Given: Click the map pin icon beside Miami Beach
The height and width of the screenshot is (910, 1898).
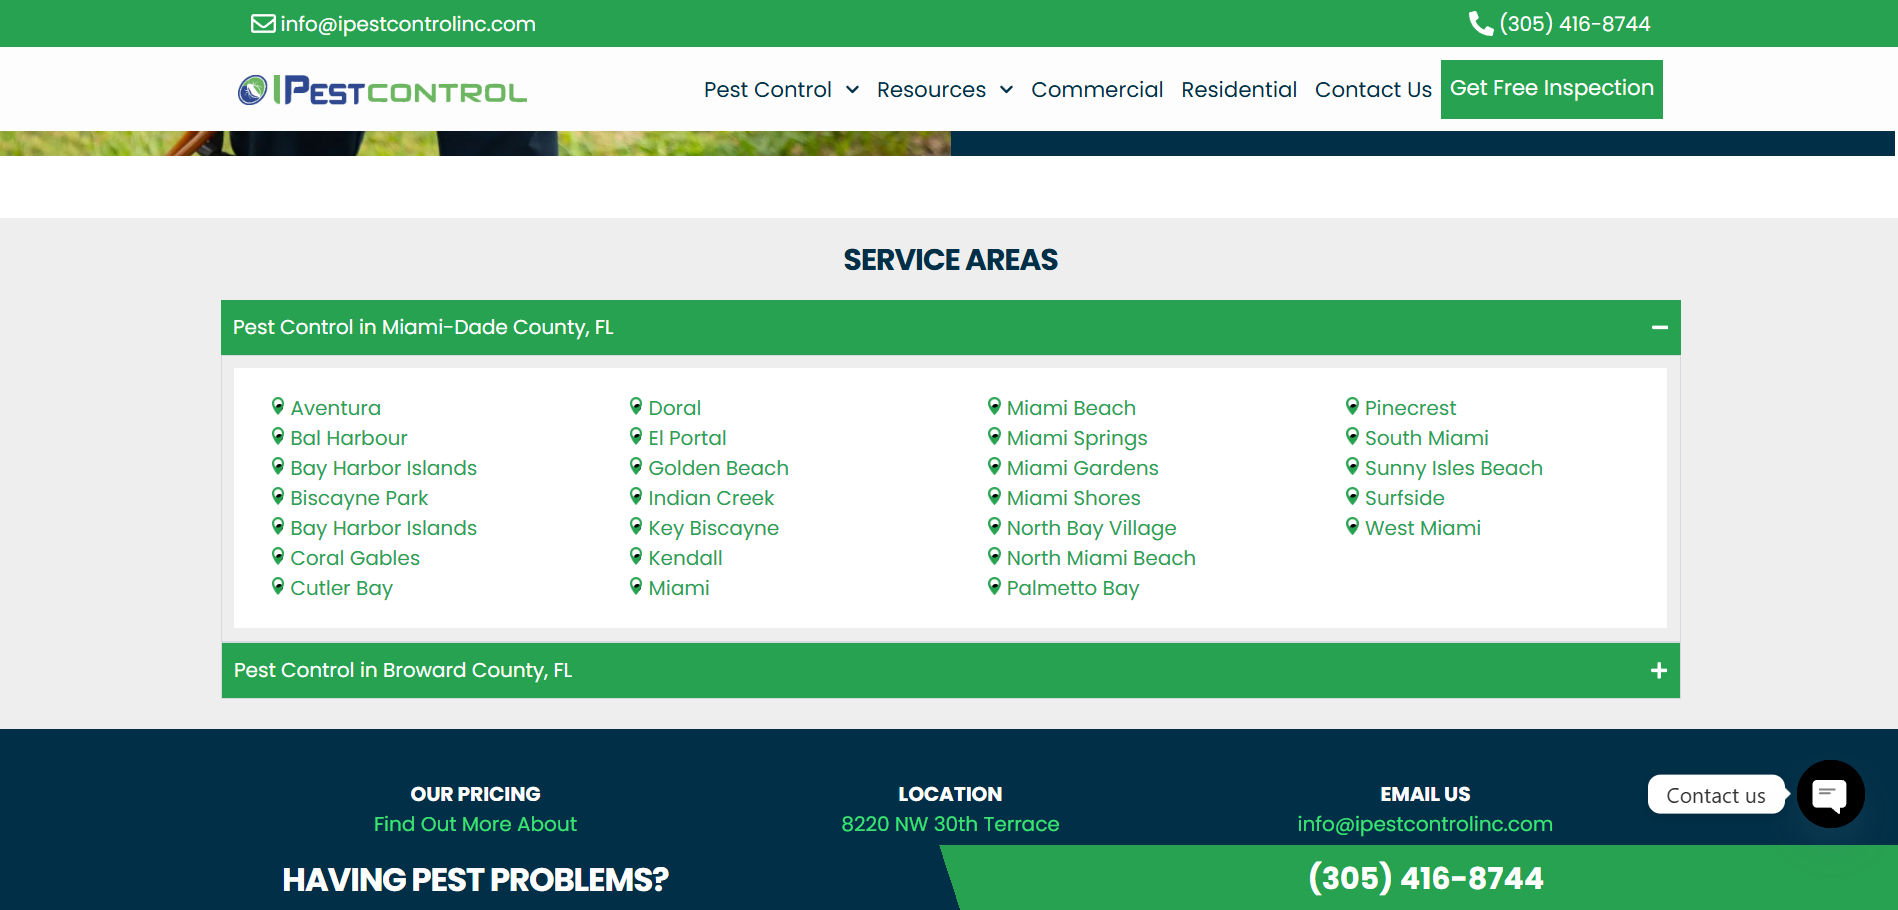Looking at the screenshot, I should (994, 406).
